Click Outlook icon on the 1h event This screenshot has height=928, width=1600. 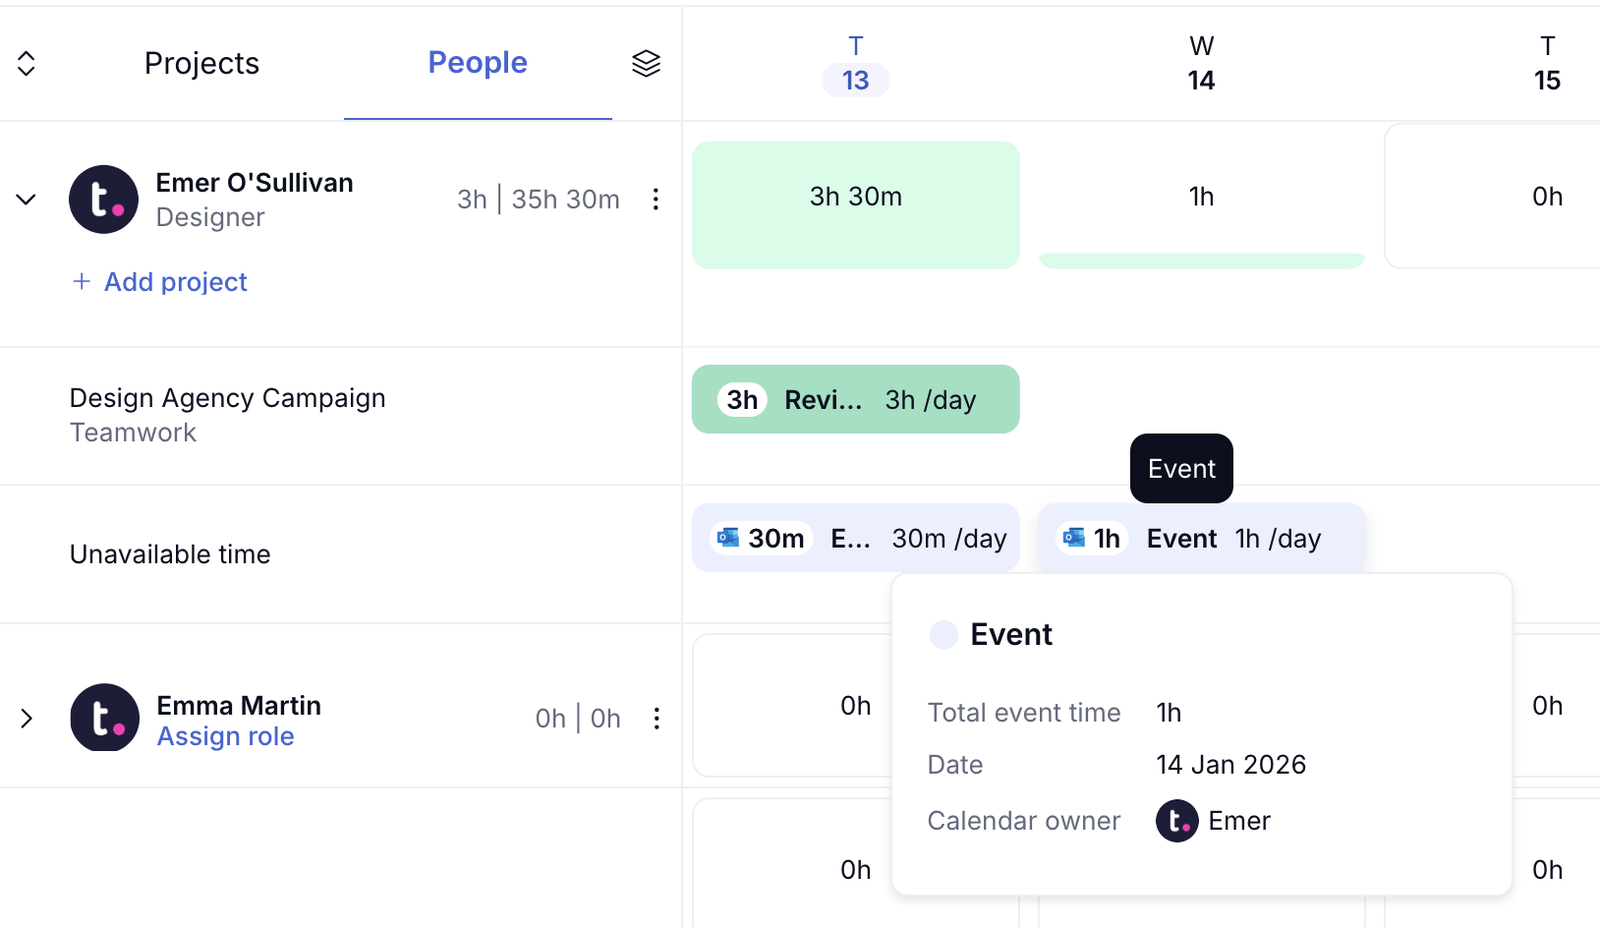(x=1074, y=538)
